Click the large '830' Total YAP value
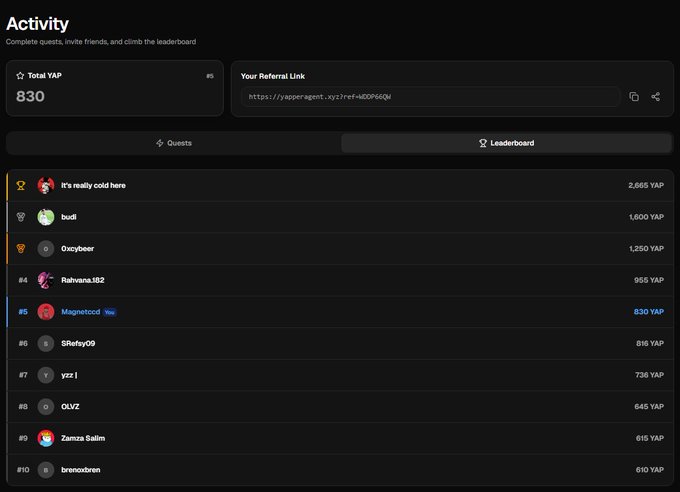Viewport: 680px width, 492px height. 30,96
